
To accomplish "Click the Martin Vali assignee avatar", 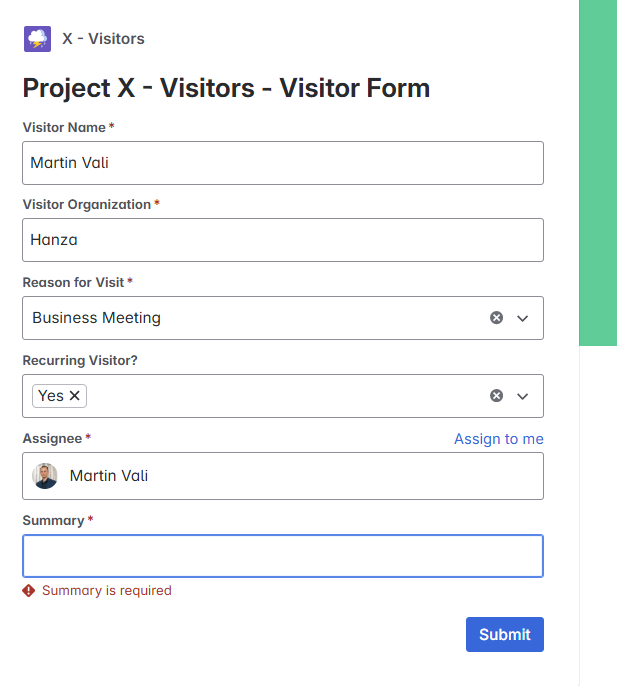I will pos(45,476).
